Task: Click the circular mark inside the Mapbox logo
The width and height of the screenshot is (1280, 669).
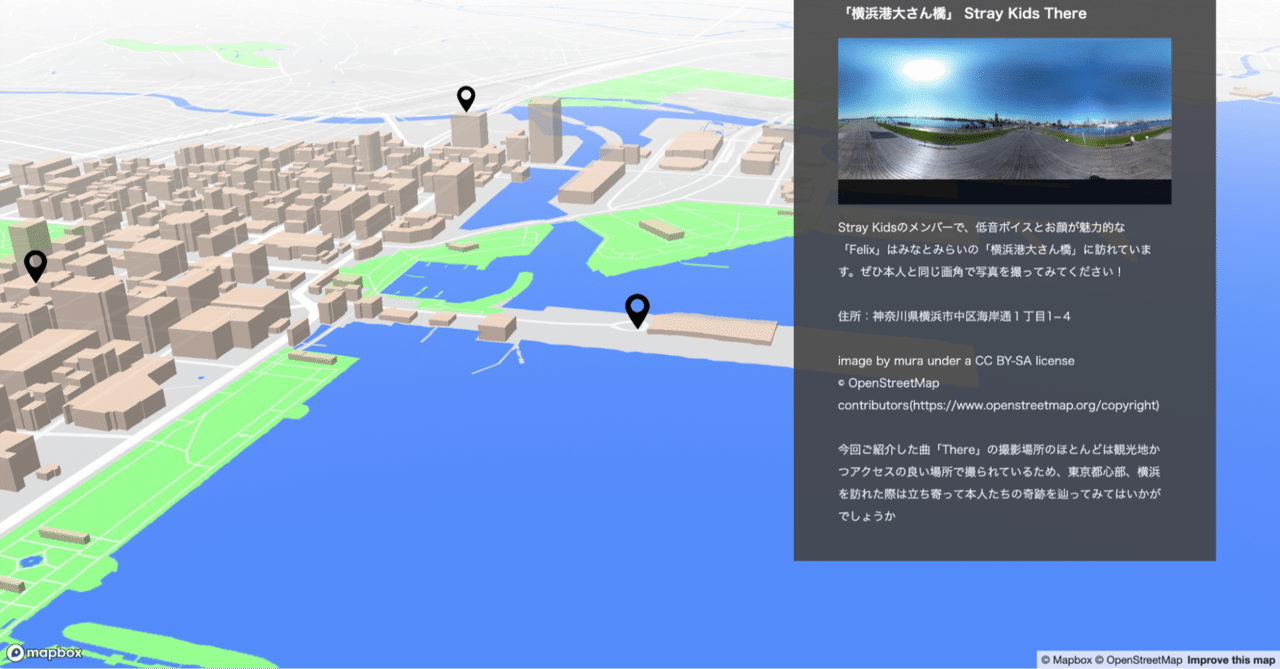Action: (14, 651)
